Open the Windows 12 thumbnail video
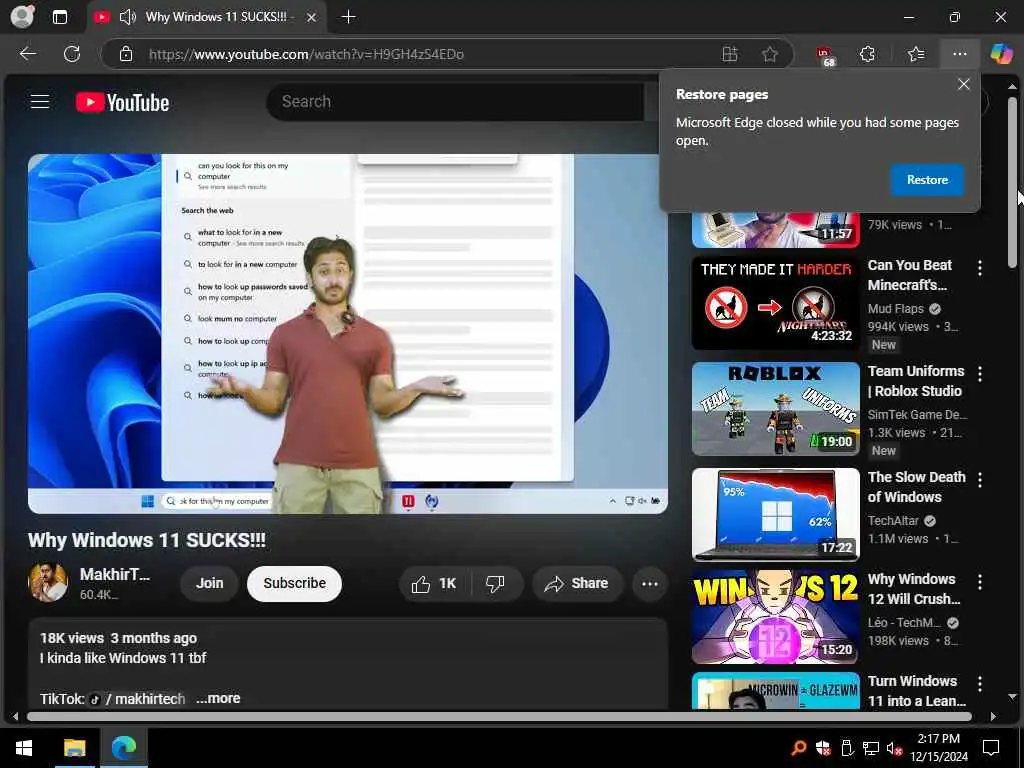This screenshot has width=1024, height=768. pyautogui.click(x=776, y=616)
